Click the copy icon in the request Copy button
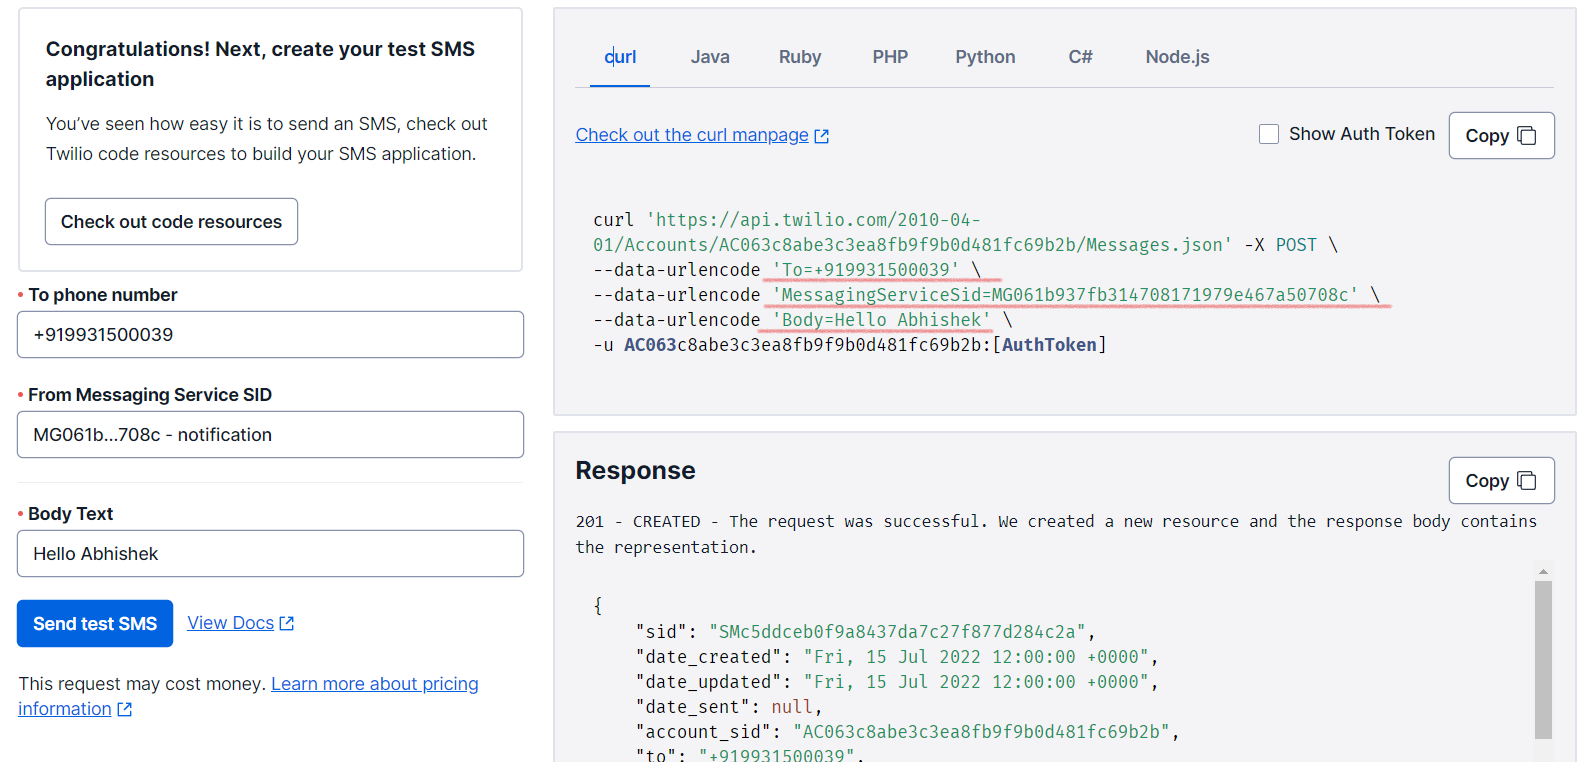Screen dimensions: 1593x762 pos(1527,135)
